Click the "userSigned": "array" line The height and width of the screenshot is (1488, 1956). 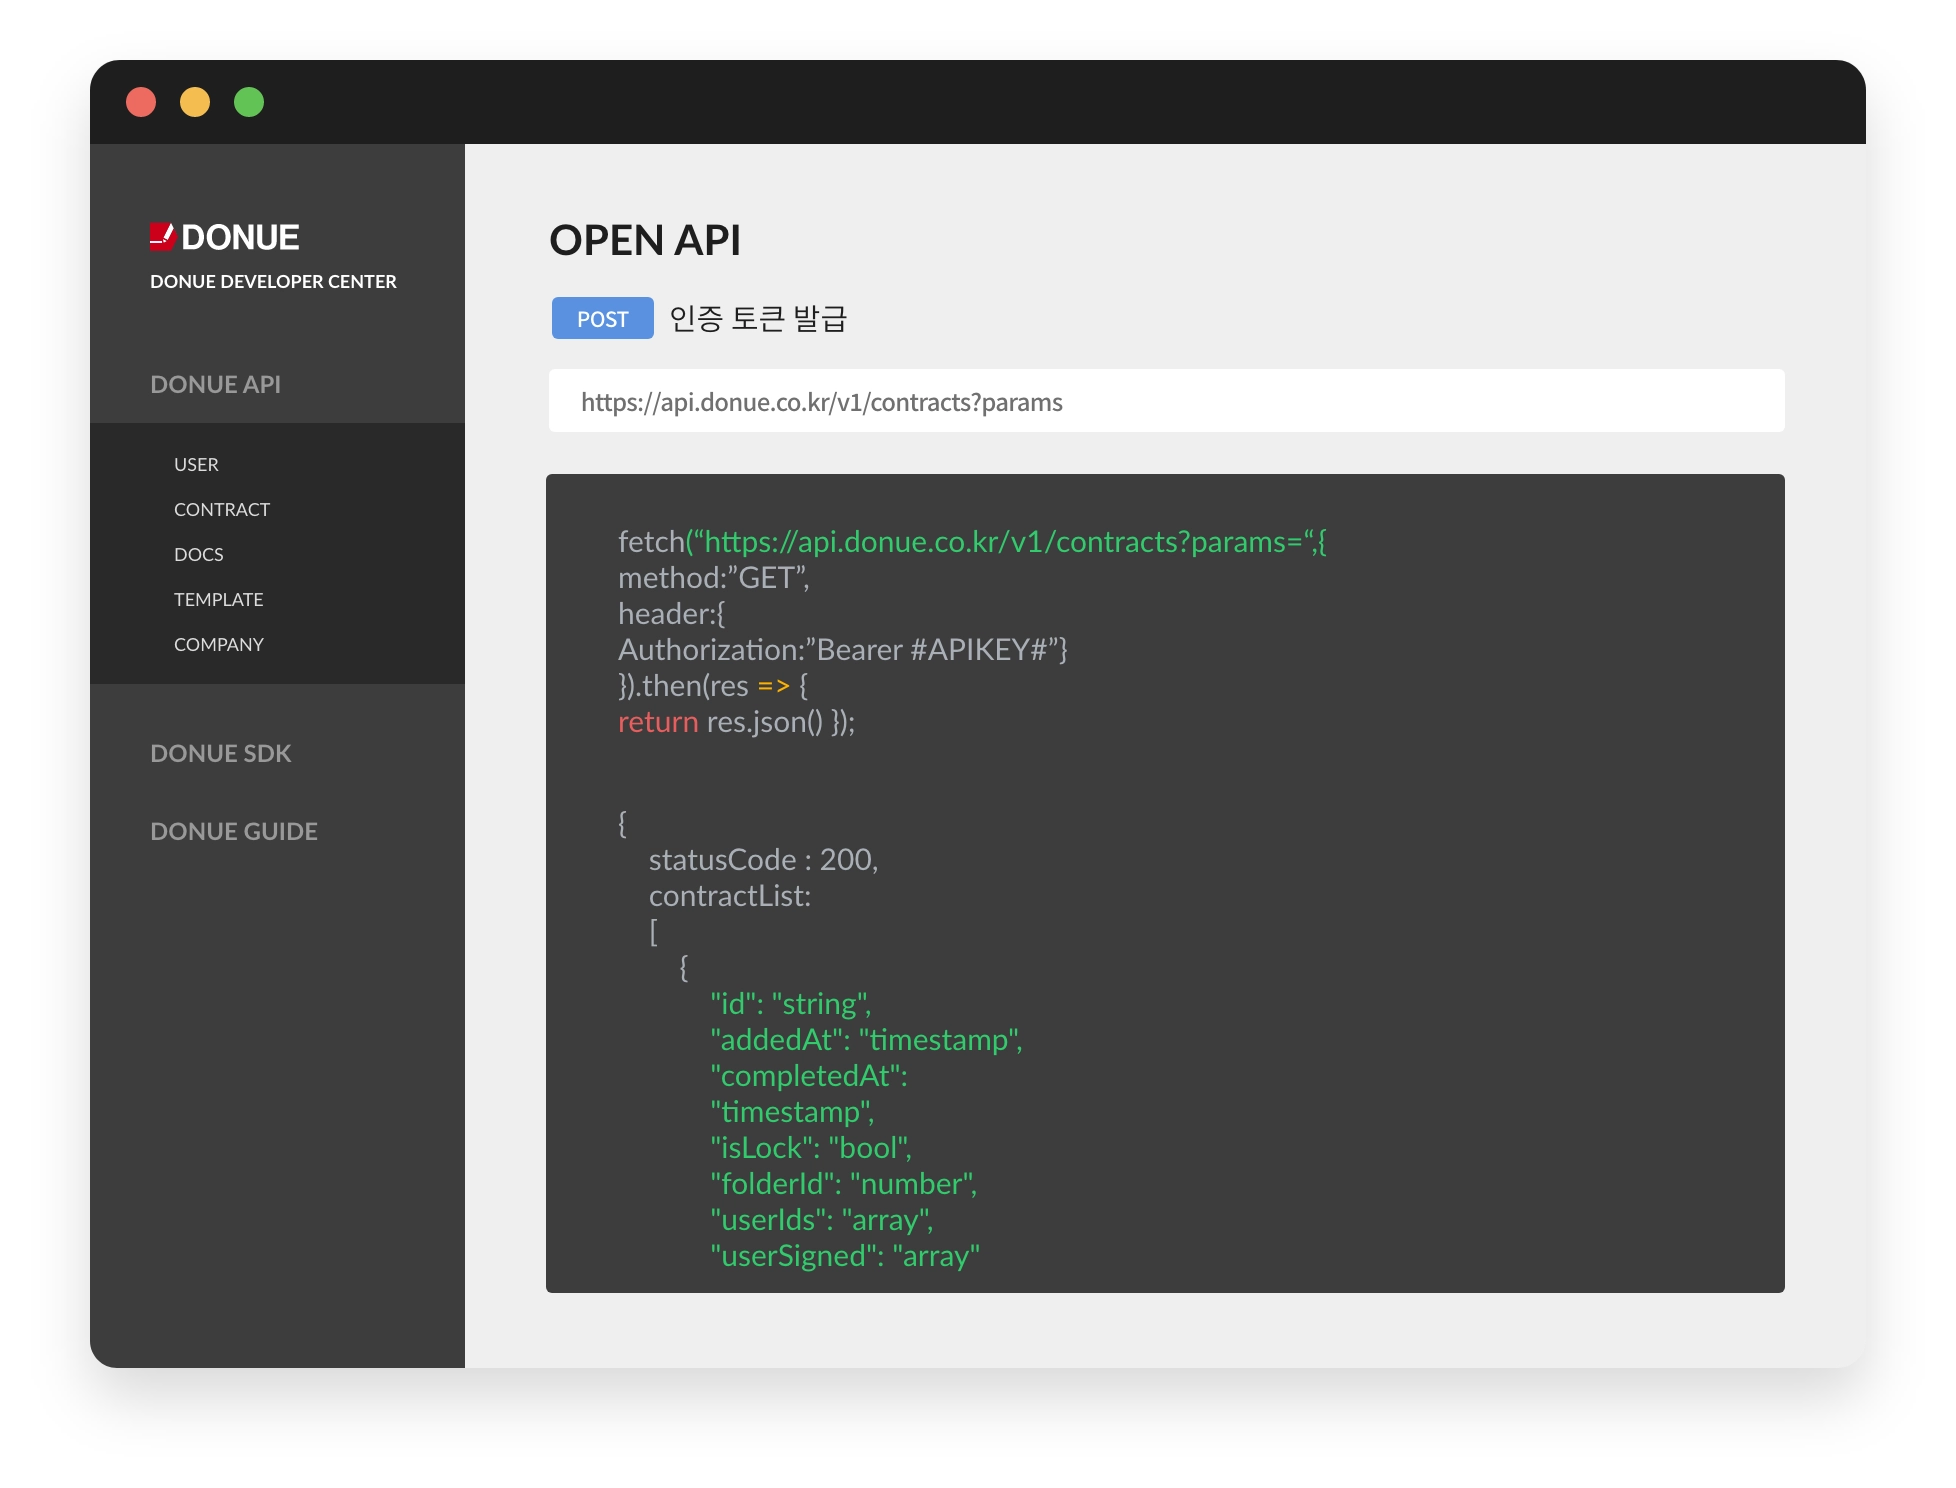click(x=845, y=1256)
